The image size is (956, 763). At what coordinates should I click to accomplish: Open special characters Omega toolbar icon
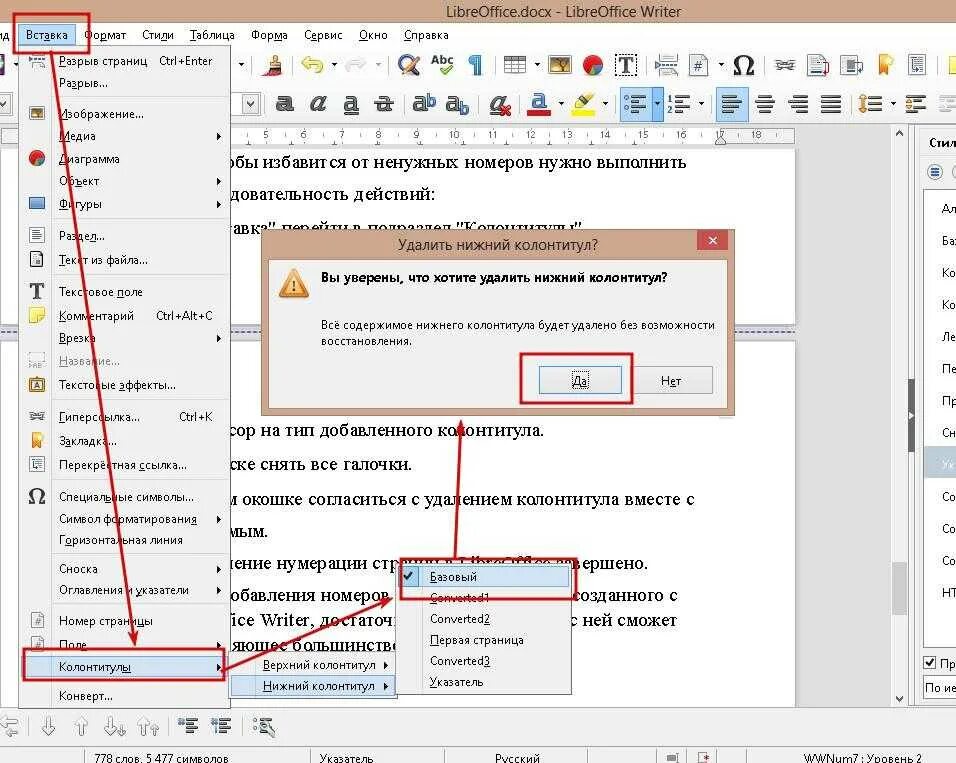(743, 65)
